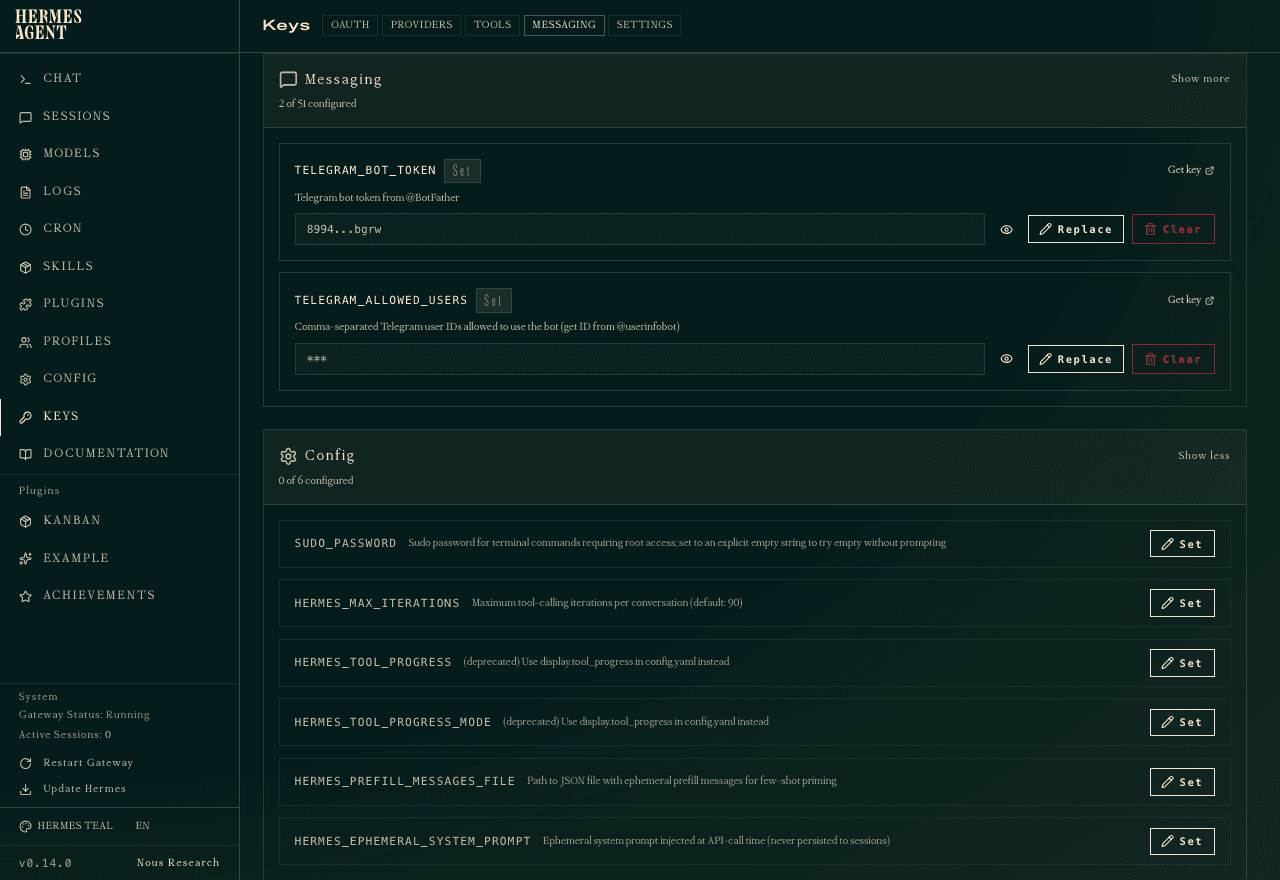
Task: Click the Achievements star icon
Action: tap(25, 596)
